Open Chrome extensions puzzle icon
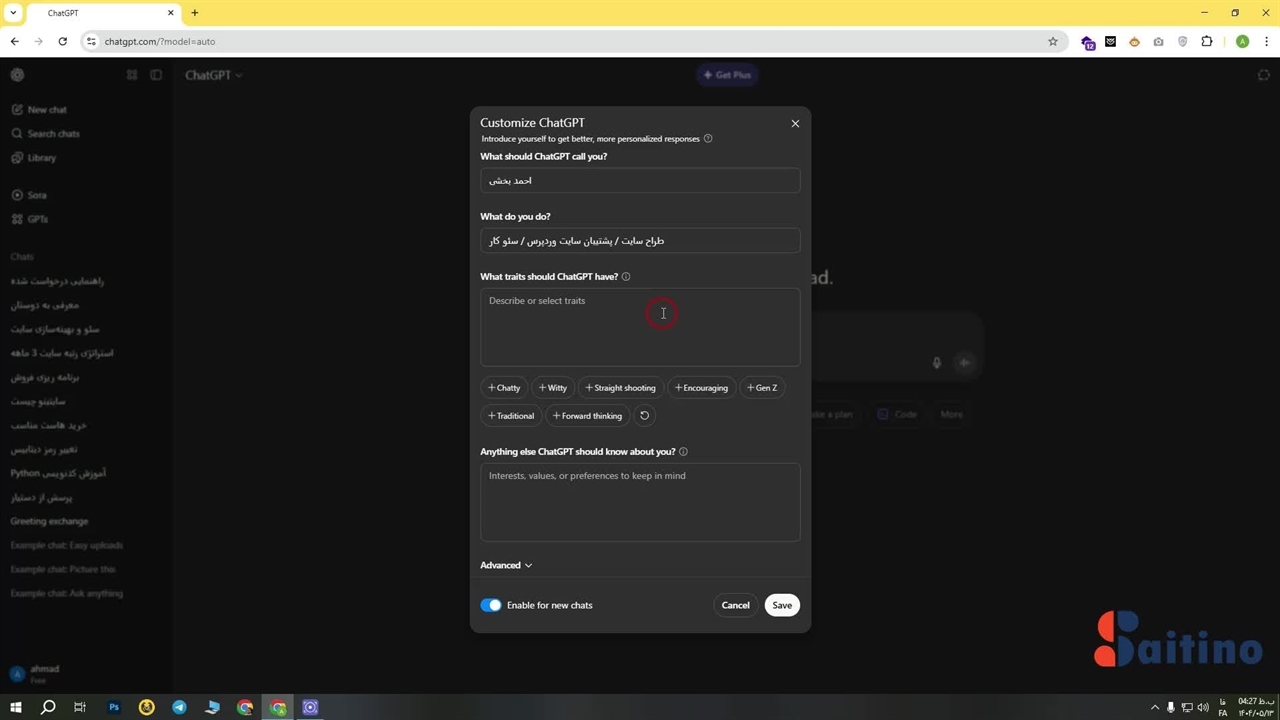The image size is (1280, 720). [1206, 42]
